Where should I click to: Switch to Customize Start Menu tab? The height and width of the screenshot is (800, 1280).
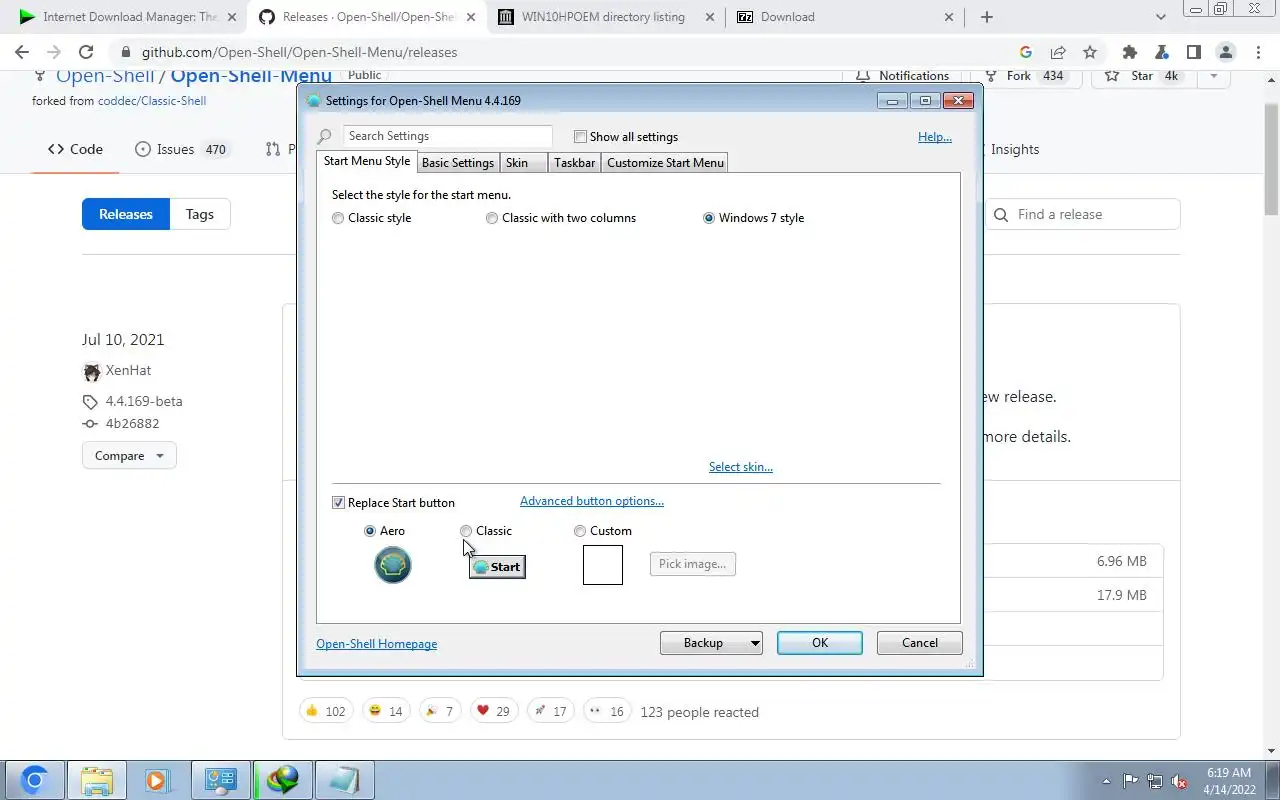pos(665,163)
